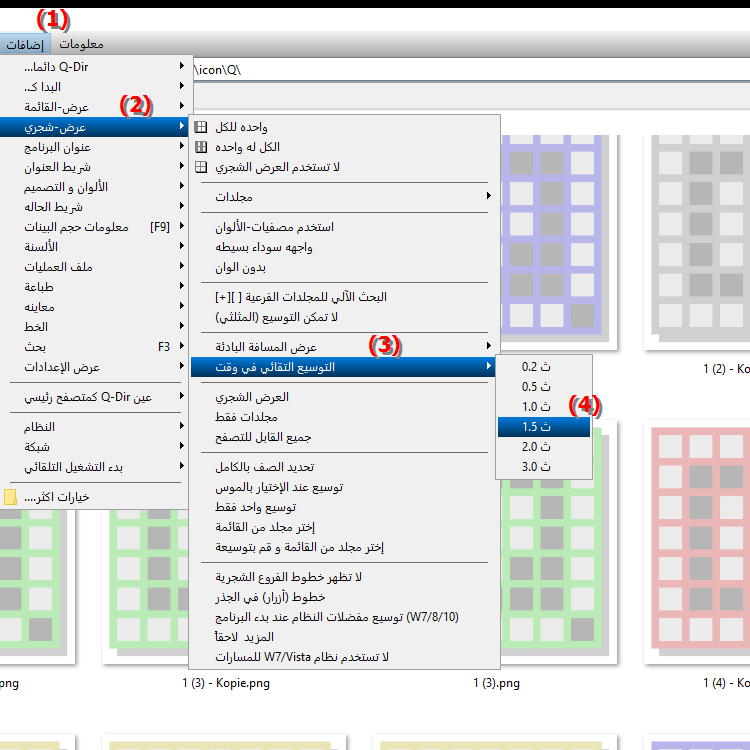Open the 'ملف العمليات' menu entry
This screenshot has height=750, width=750.
pyautogui.click(x=94, y=267)
